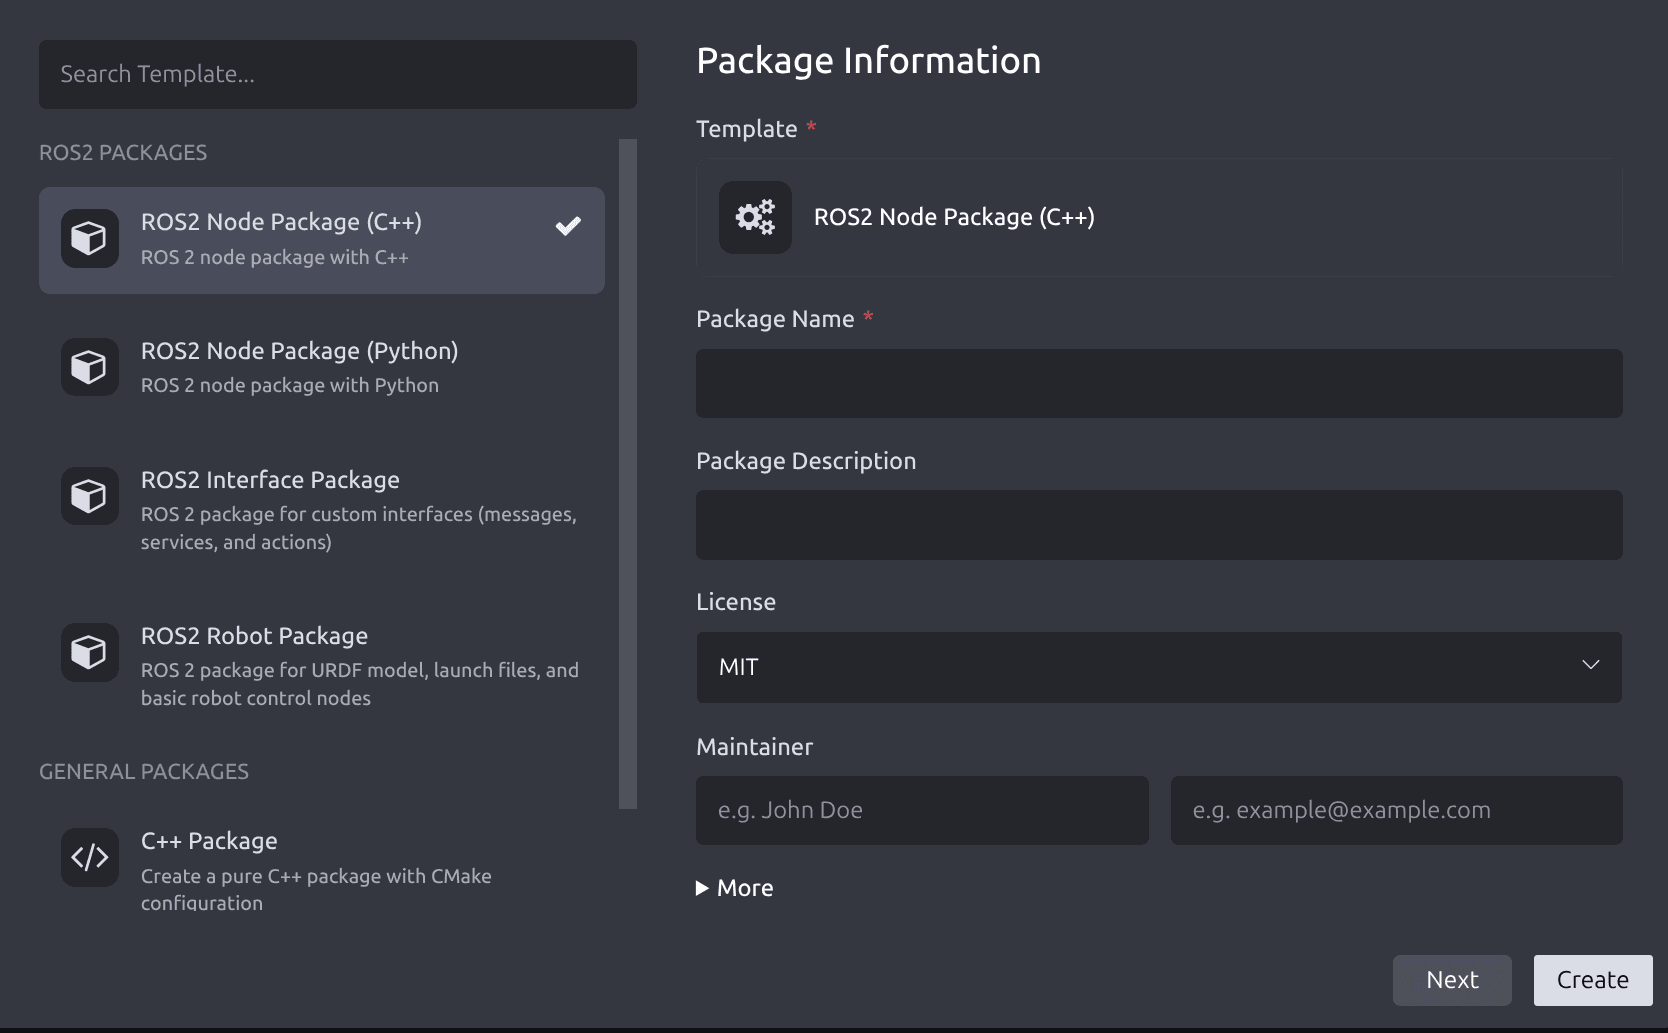Click the checkmark on the selected template
This screenshot has width=1668, height=1033.
(568, 226)
